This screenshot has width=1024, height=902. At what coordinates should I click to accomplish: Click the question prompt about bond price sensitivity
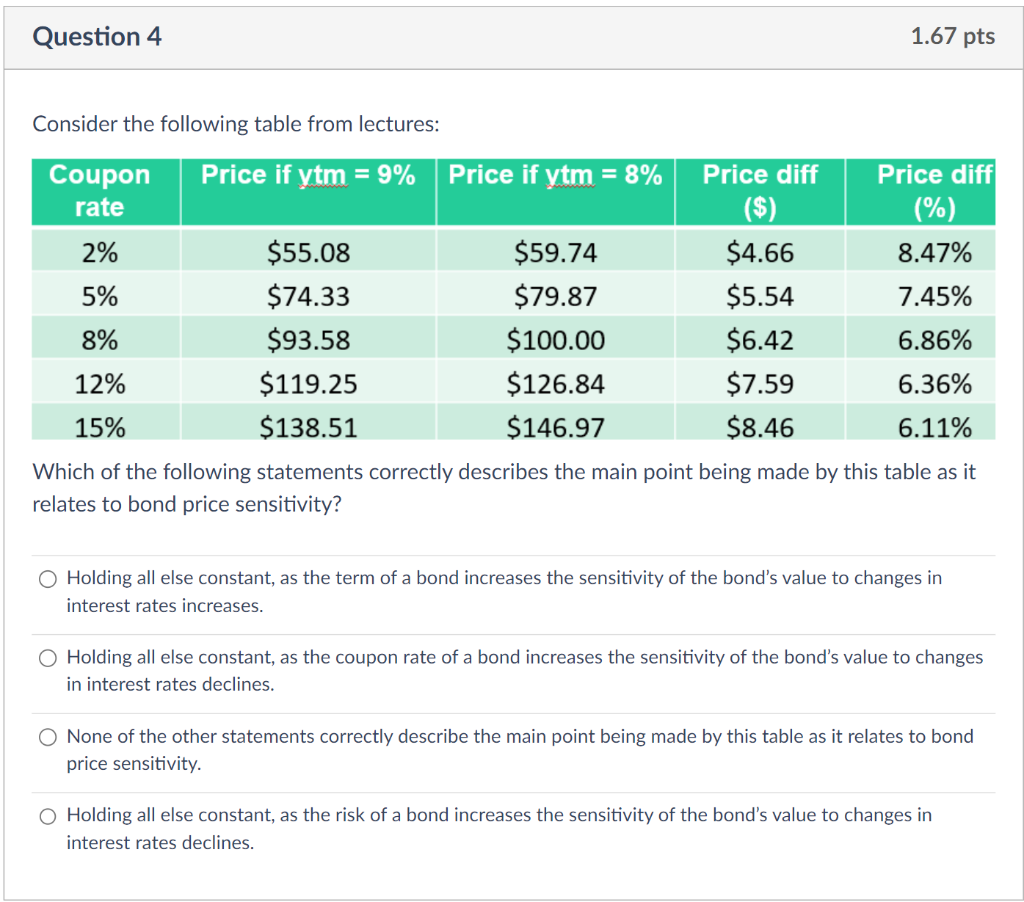tap(505, 487)
